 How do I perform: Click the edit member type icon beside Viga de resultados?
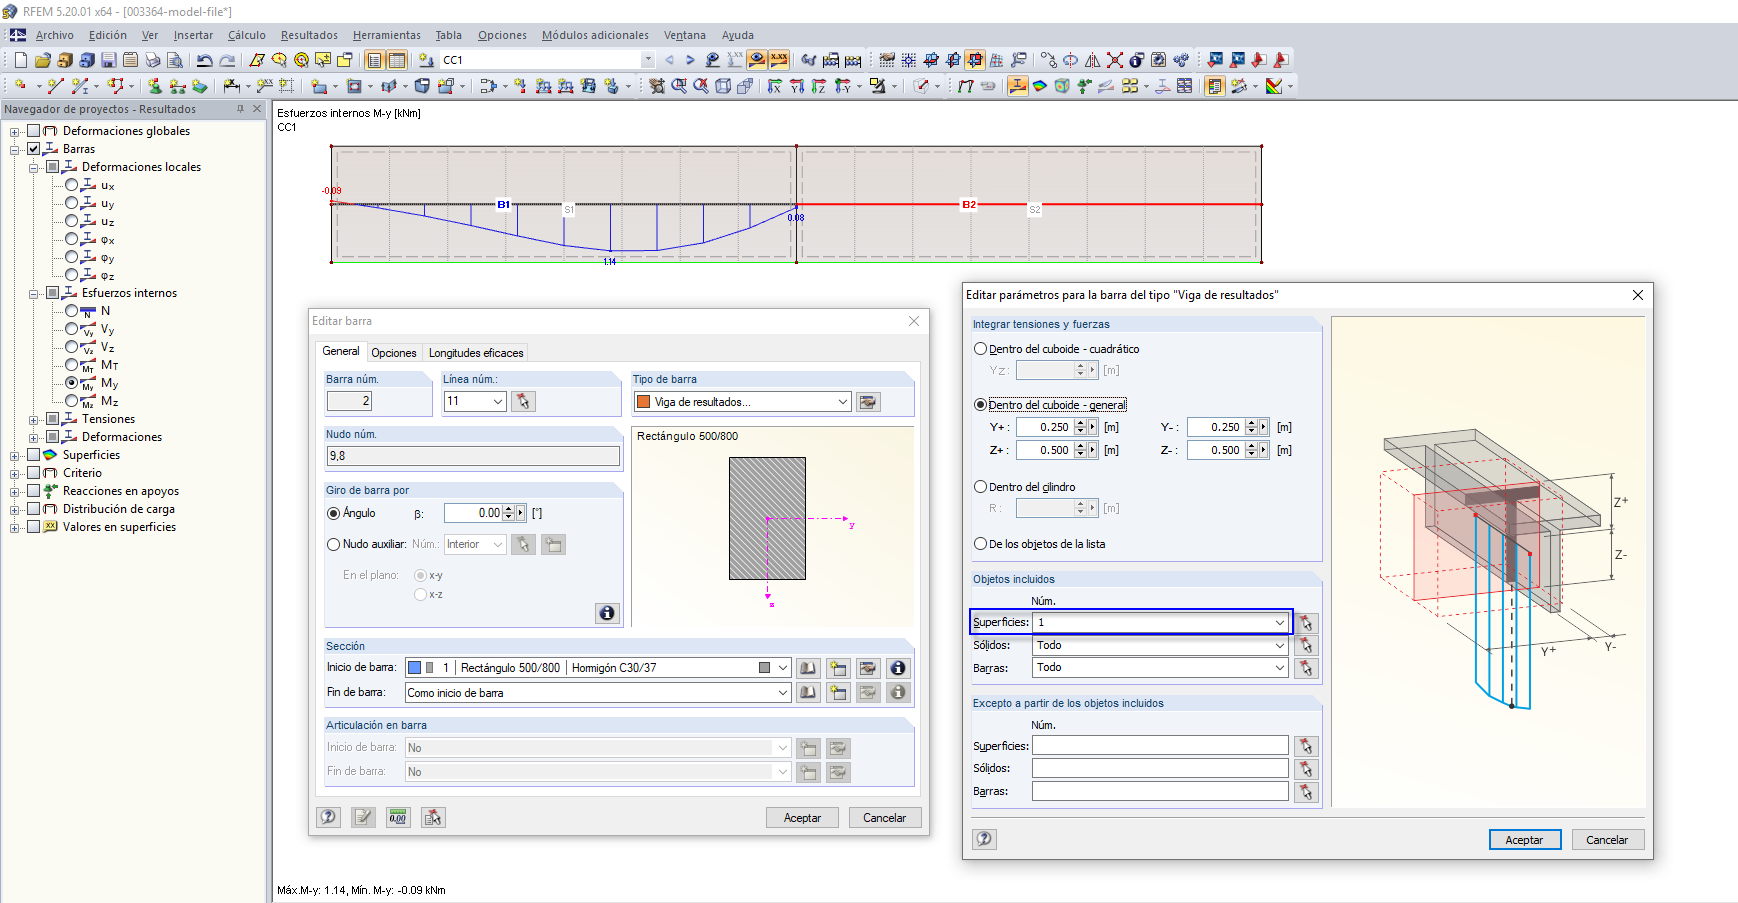point(868,402)
